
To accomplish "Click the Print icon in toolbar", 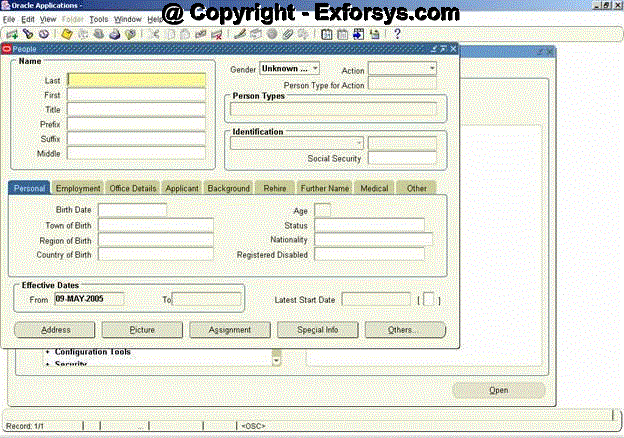I will pos(115,33).
